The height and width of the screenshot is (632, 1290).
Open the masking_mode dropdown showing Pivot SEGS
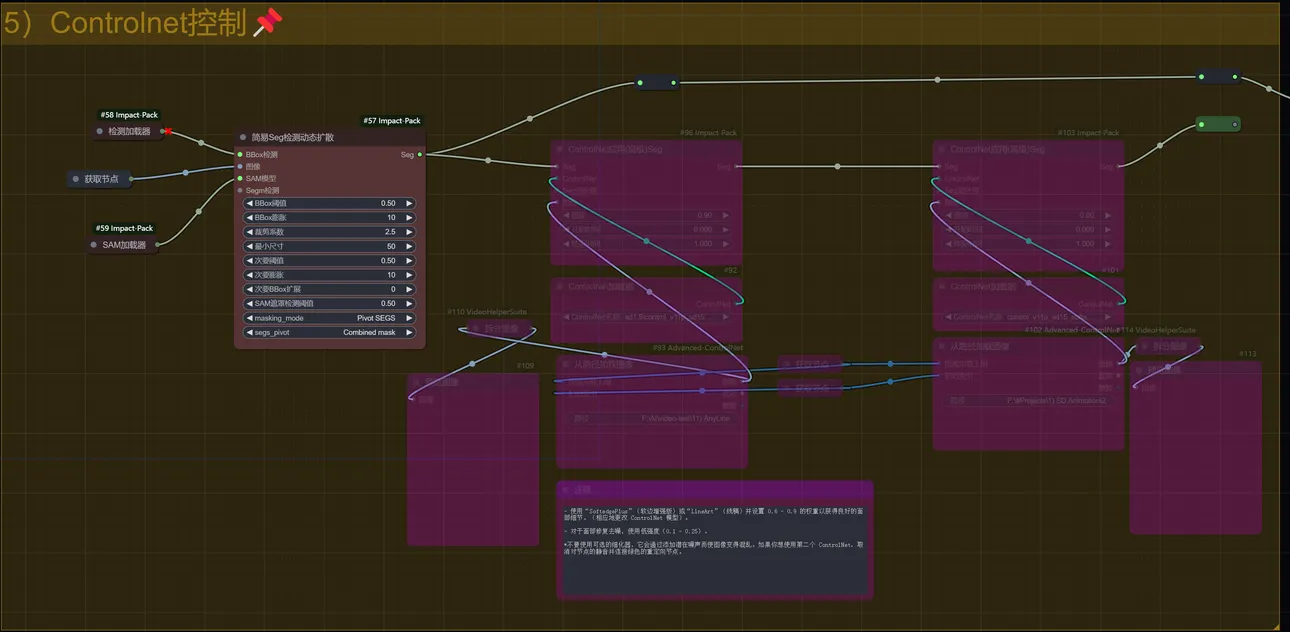pyautogui.click(x=329, y=318)
